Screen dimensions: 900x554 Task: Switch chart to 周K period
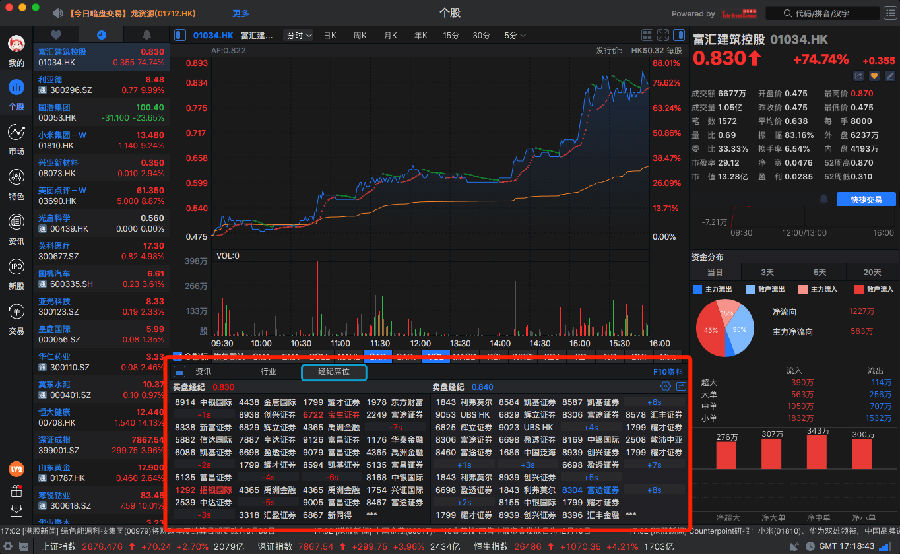click(360, 36)
